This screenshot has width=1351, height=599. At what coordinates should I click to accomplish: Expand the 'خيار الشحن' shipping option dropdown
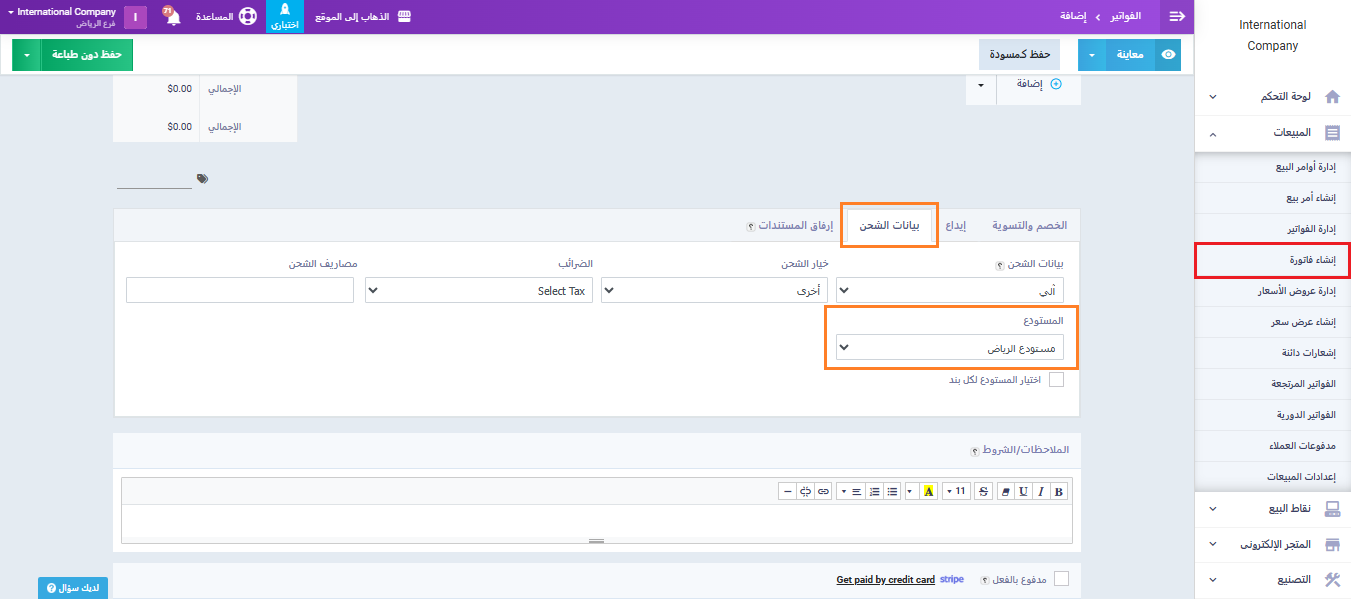pos(714,290)
